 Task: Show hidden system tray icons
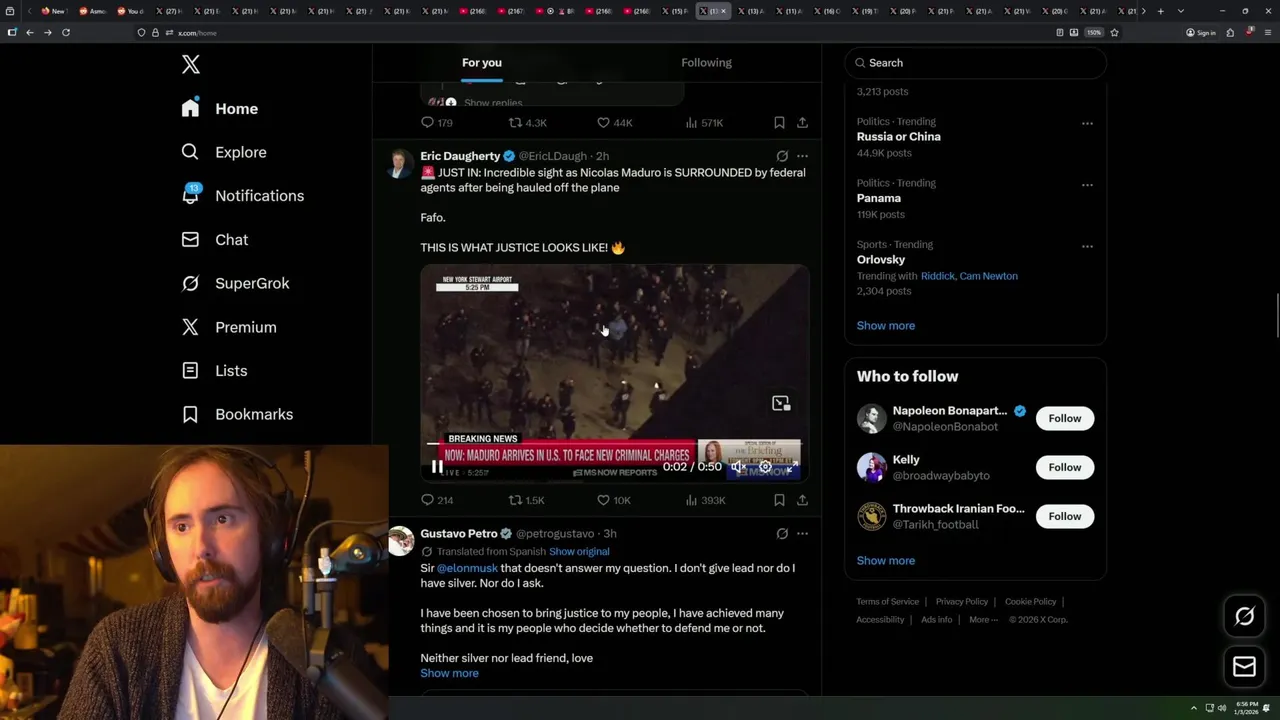coord(1193,708)
